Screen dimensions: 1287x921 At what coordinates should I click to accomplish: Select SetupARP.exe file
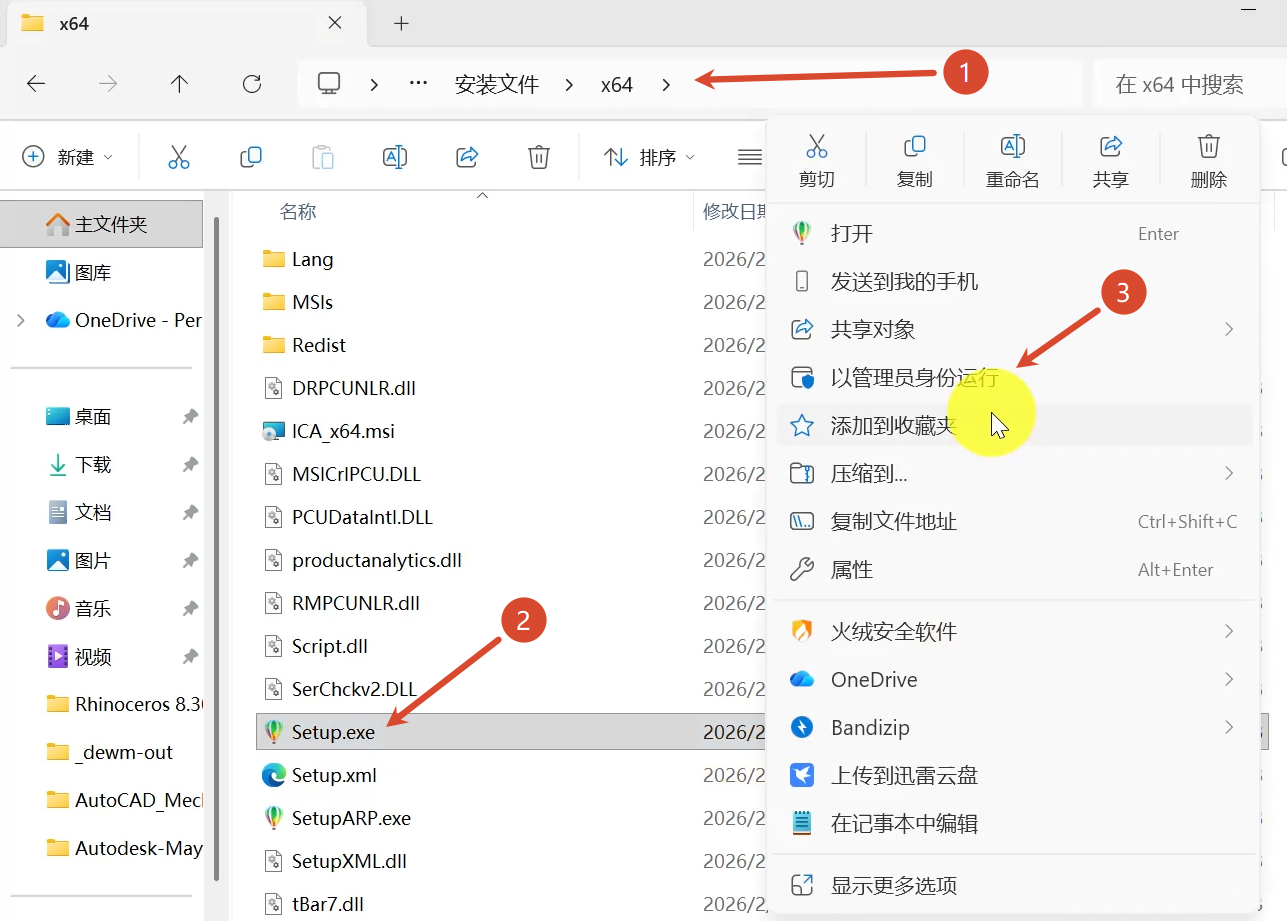tap(336, 818)
